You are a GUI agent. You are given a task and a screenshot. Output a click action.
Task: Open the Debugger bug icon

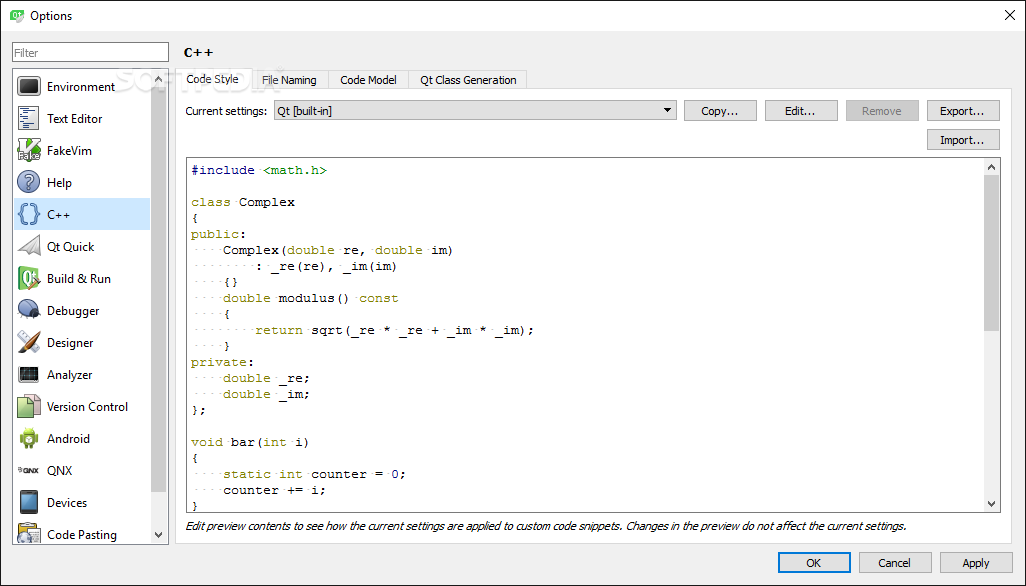(29, 311)
